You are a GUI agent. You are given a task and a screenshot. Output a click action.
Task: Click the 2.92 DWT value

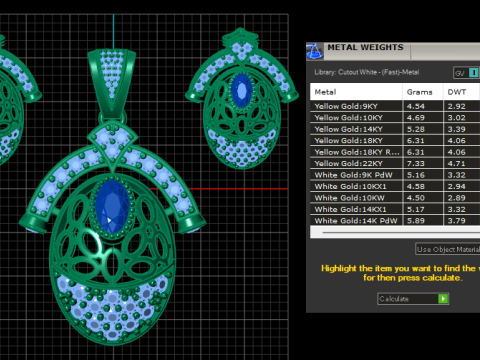(x=456, y=106)
